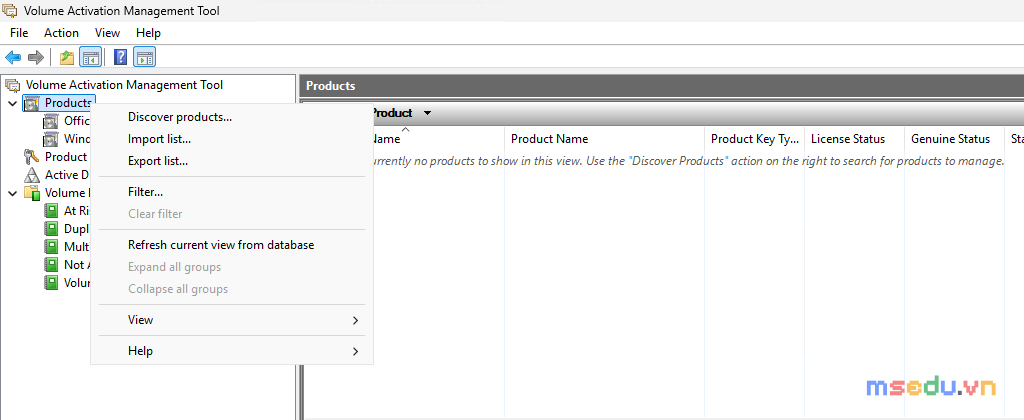Toggle Show/Hide Console Tree toolbar icon
The width and height of the screenshot is (1024, 420).
[x=90, y=57]
